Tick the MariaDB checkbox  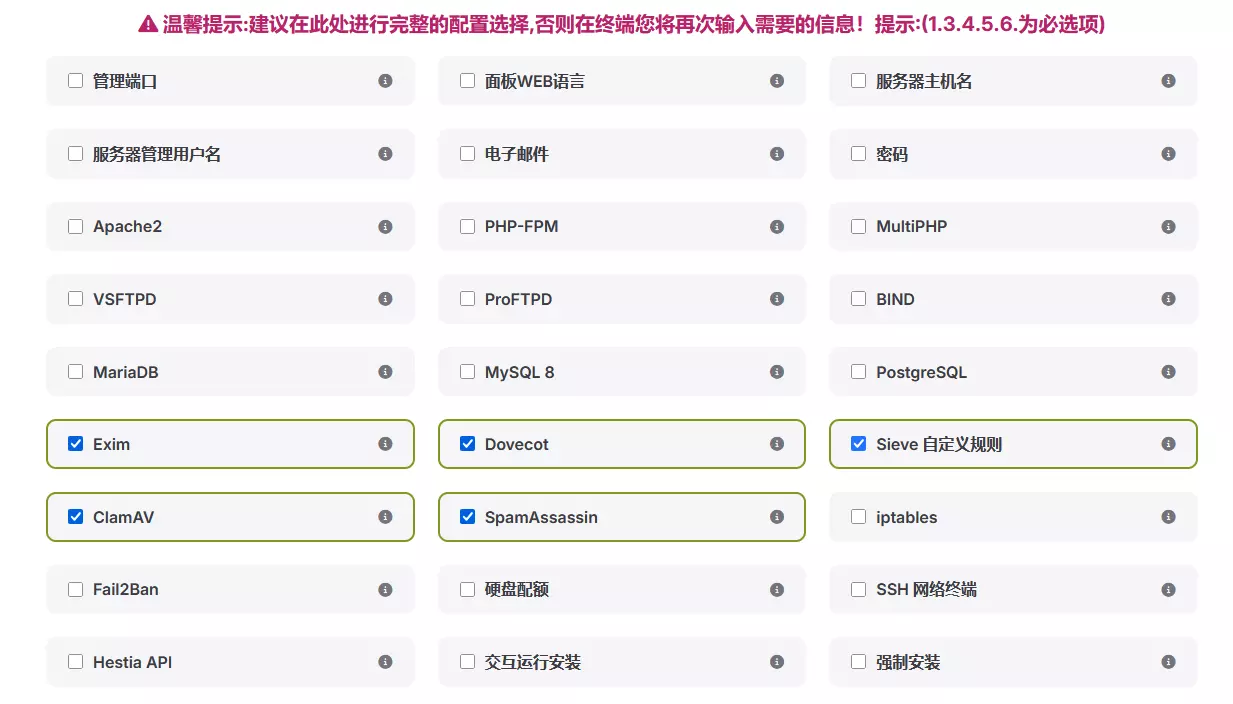76,372
